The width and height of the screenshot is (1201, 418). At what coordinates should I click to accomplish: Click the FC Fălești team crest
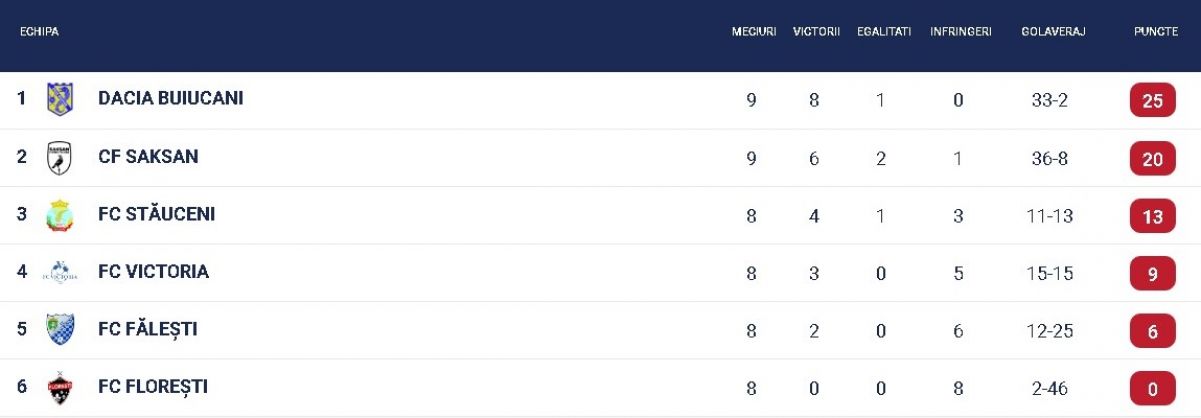coord(60,329)
